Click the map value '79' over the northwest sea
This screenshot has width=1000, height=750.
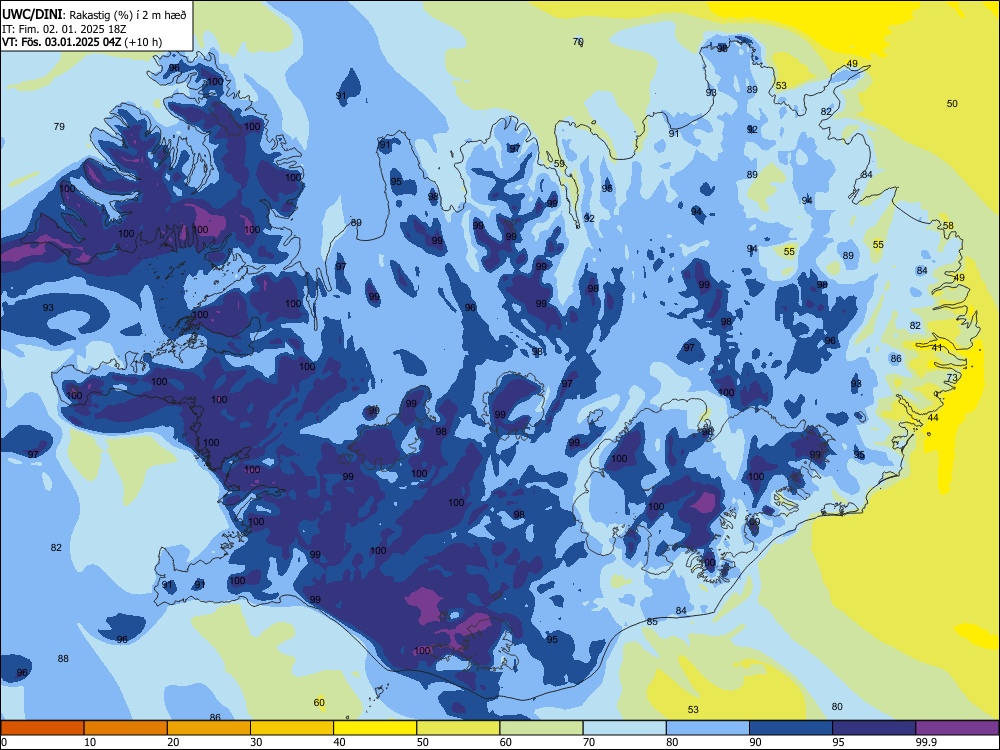coord(59,126)
